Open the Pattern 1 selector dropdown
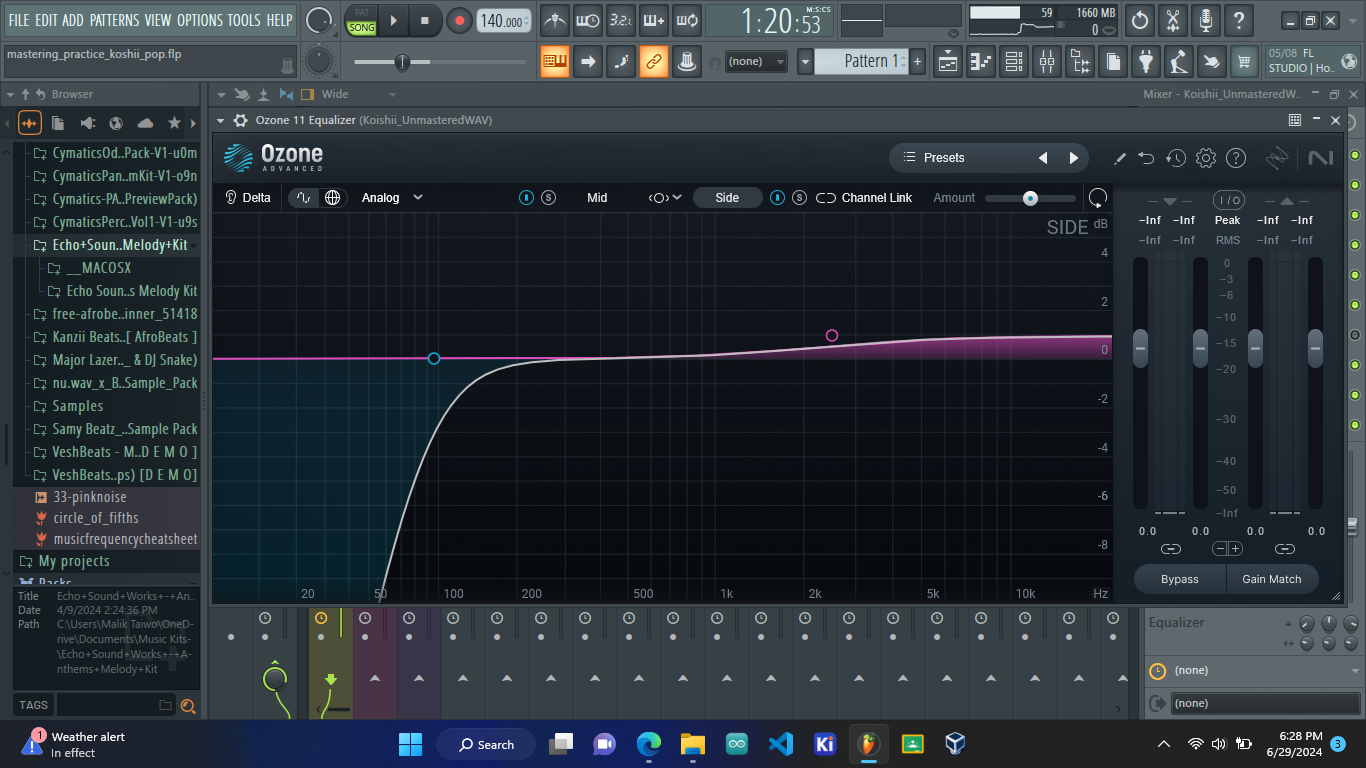Screen dimensions: 1366x768 click(806, 62)
